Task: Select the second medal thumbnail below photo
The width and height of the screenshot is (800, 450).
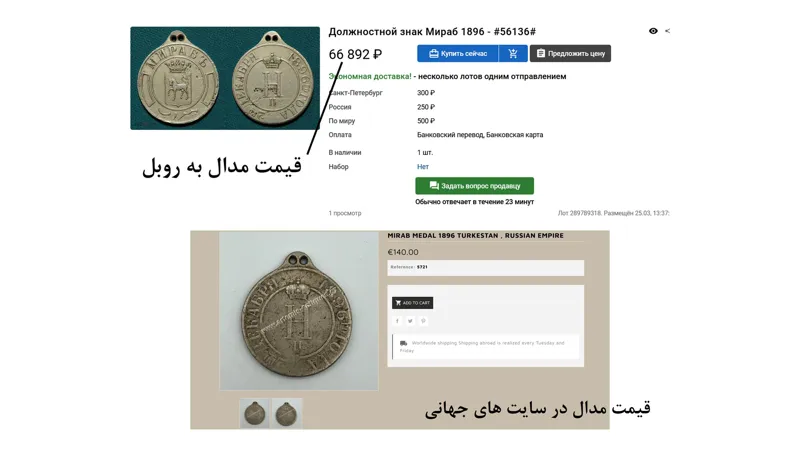Action: pyautogui.click(x=287, y=414)
